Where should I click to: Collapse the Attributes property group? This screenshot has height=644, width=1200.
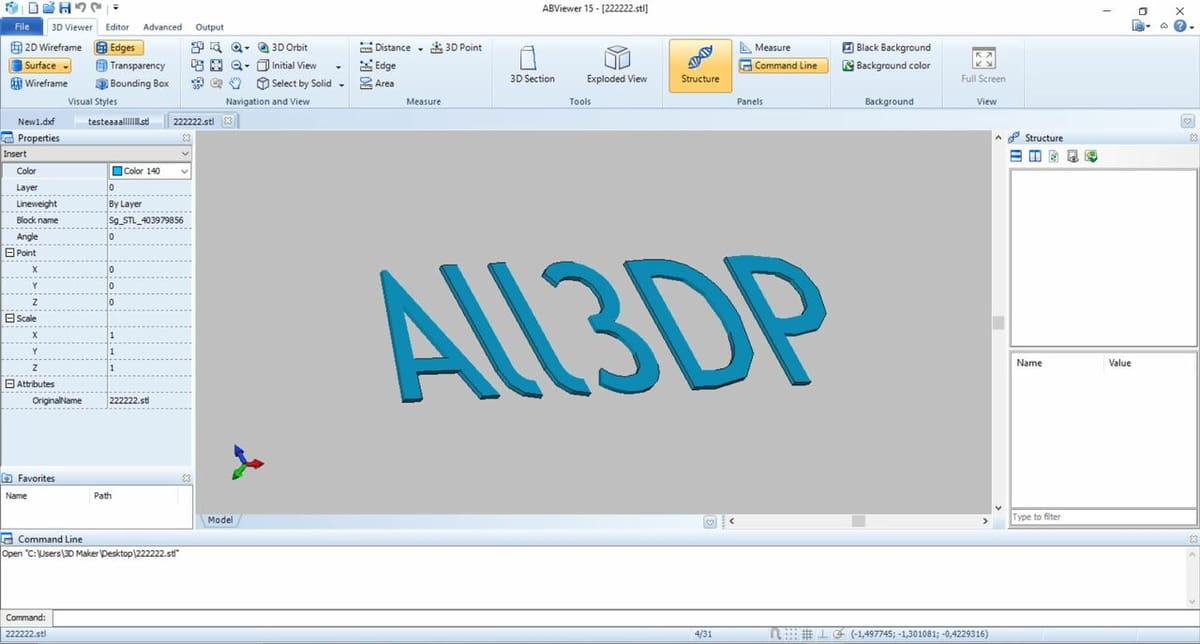[9, 384]
